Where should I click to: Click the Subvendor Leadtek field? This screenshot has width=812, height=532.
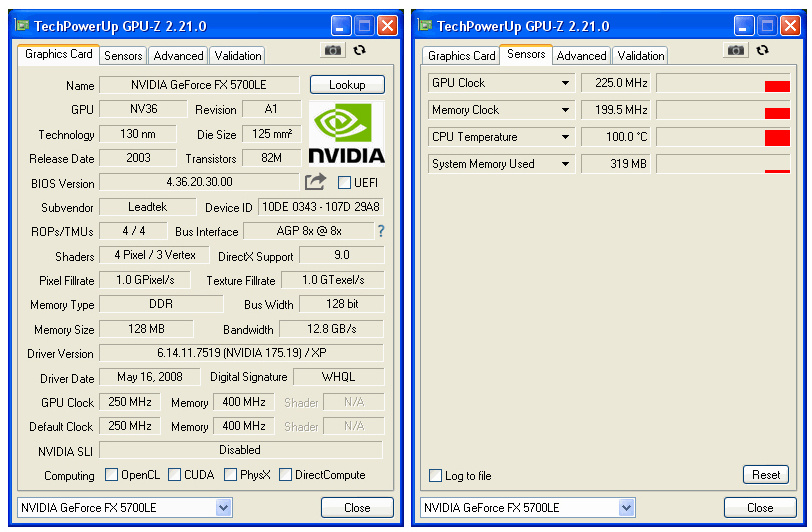[x=148, y=207]
